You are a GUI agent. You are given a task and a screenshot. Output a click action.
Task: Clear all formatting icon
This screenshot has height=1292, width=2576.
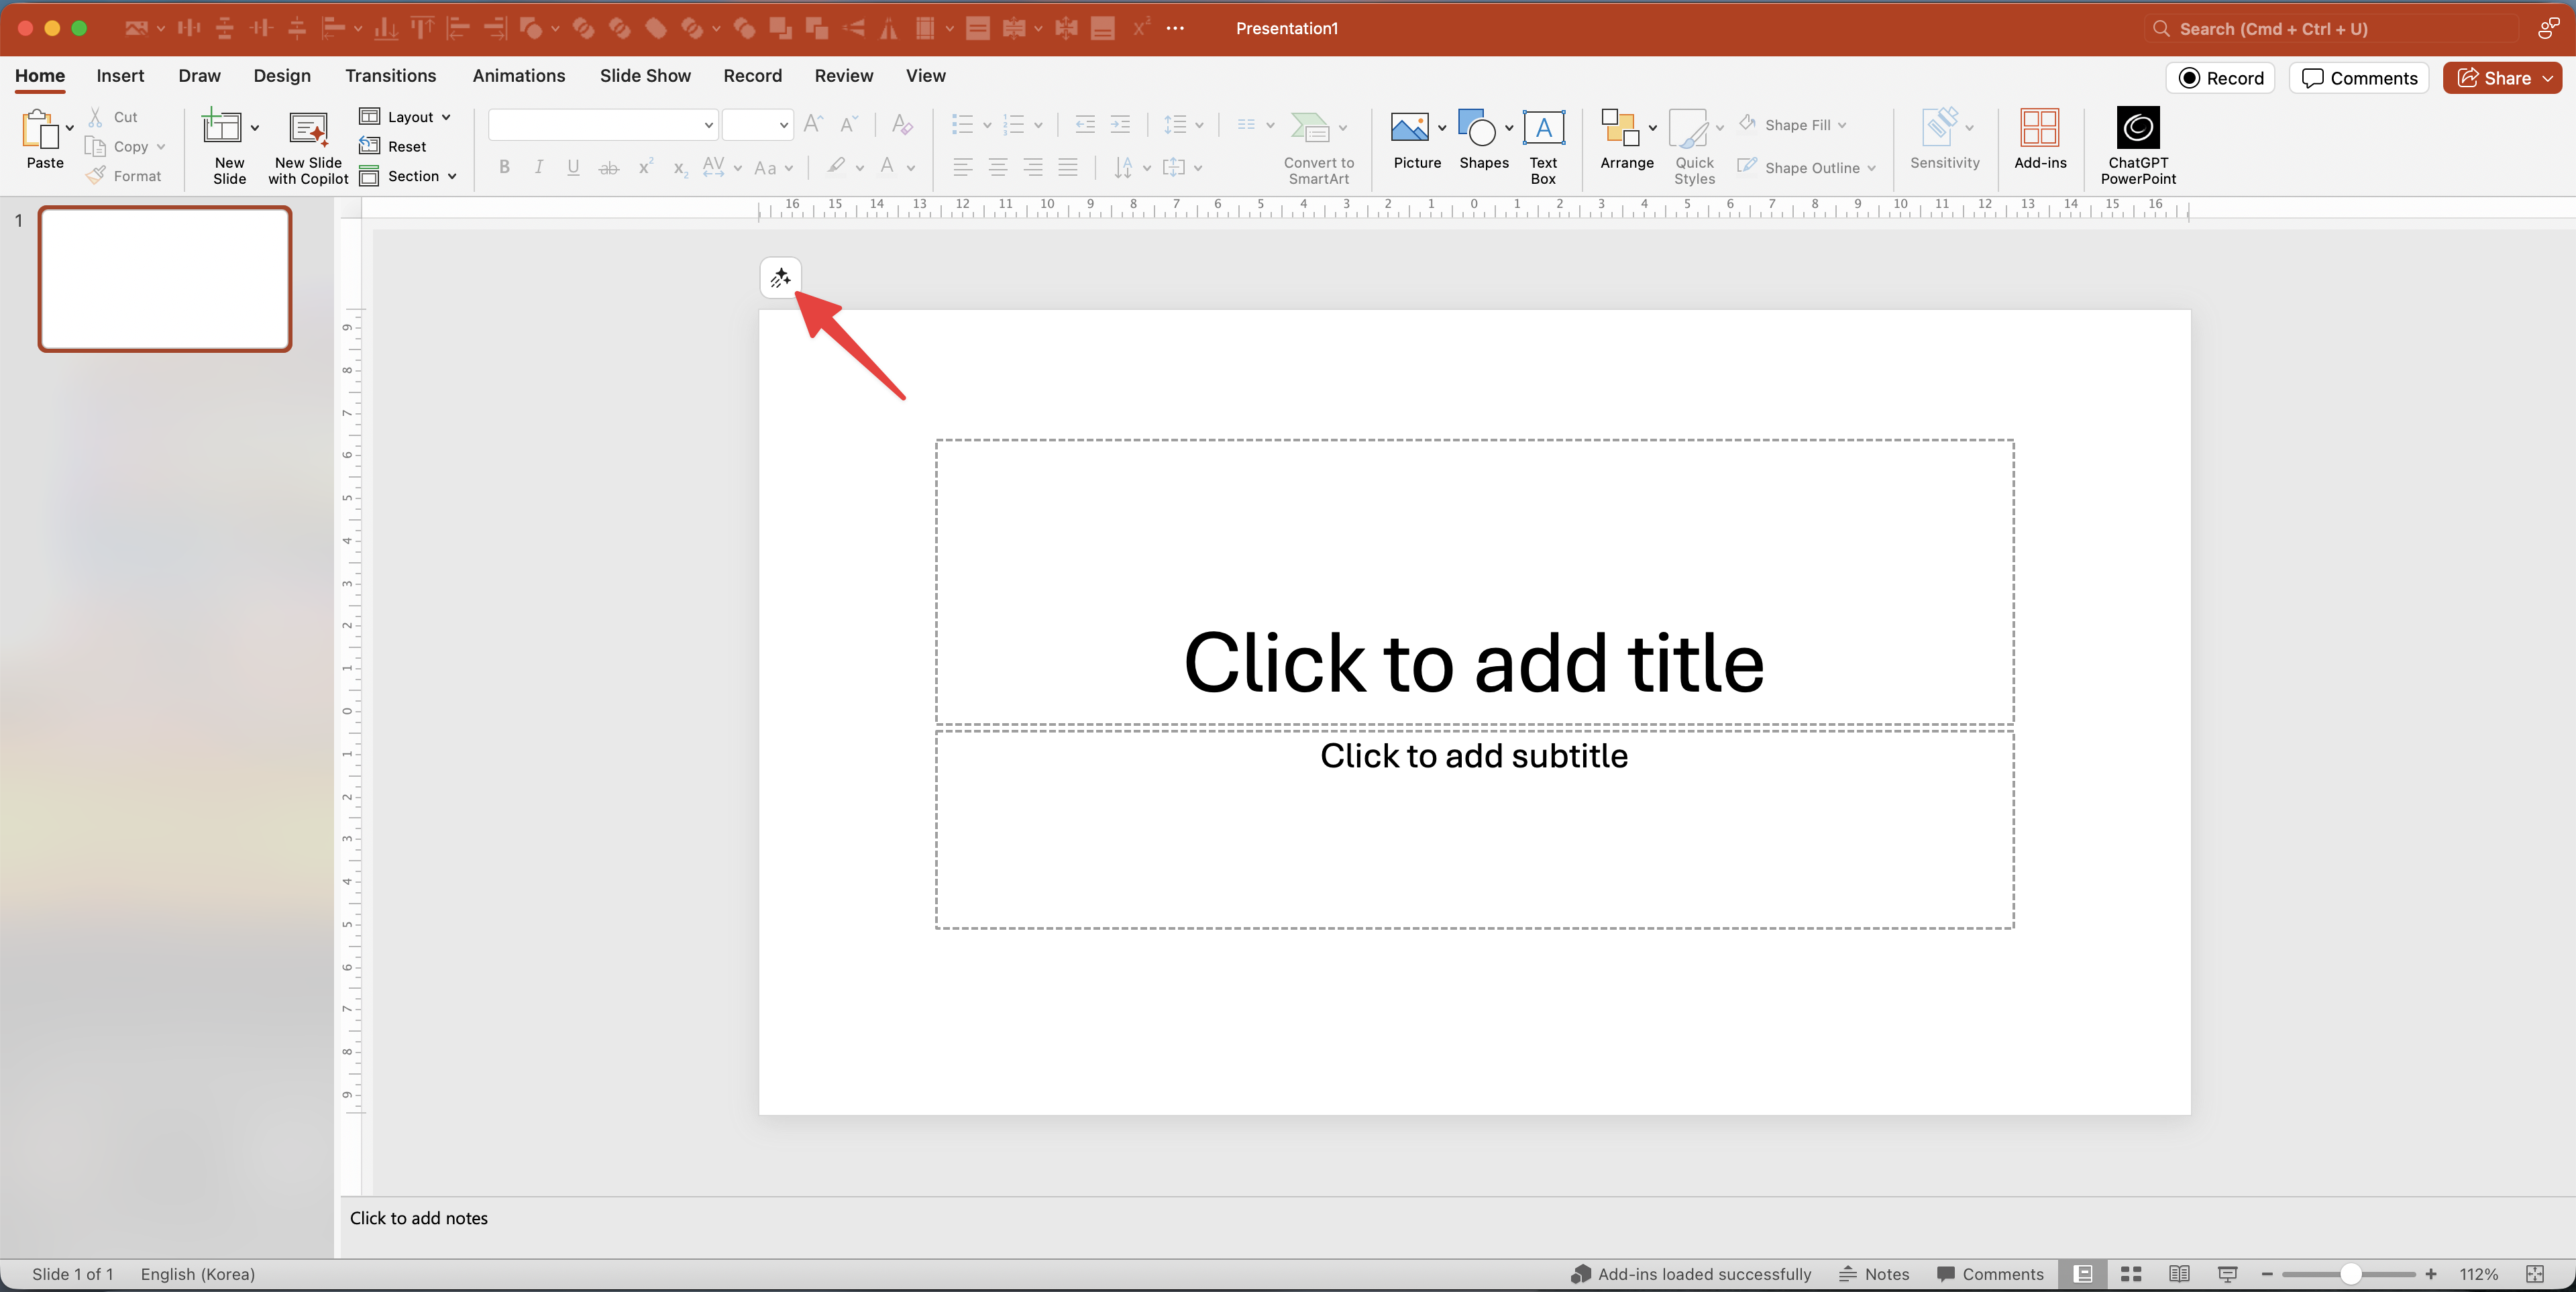tap(902, 124)
